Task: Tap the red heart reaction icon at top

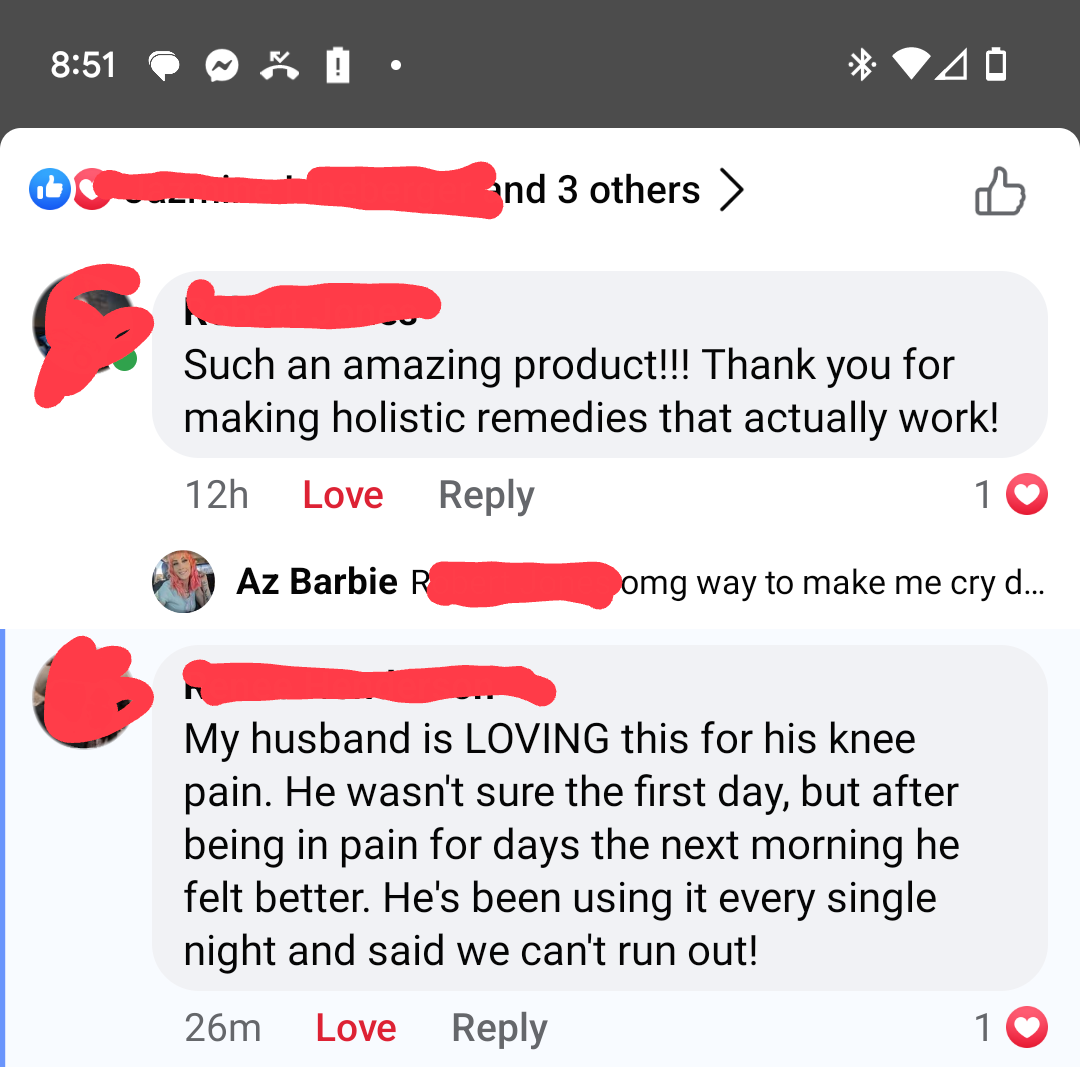Action: (90, 189)
